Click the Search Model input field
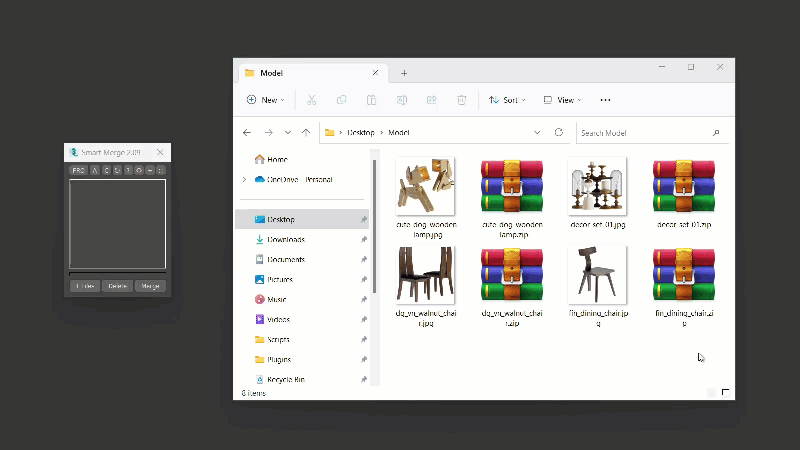This screenshot has width=800, height=450. point(643,132)
